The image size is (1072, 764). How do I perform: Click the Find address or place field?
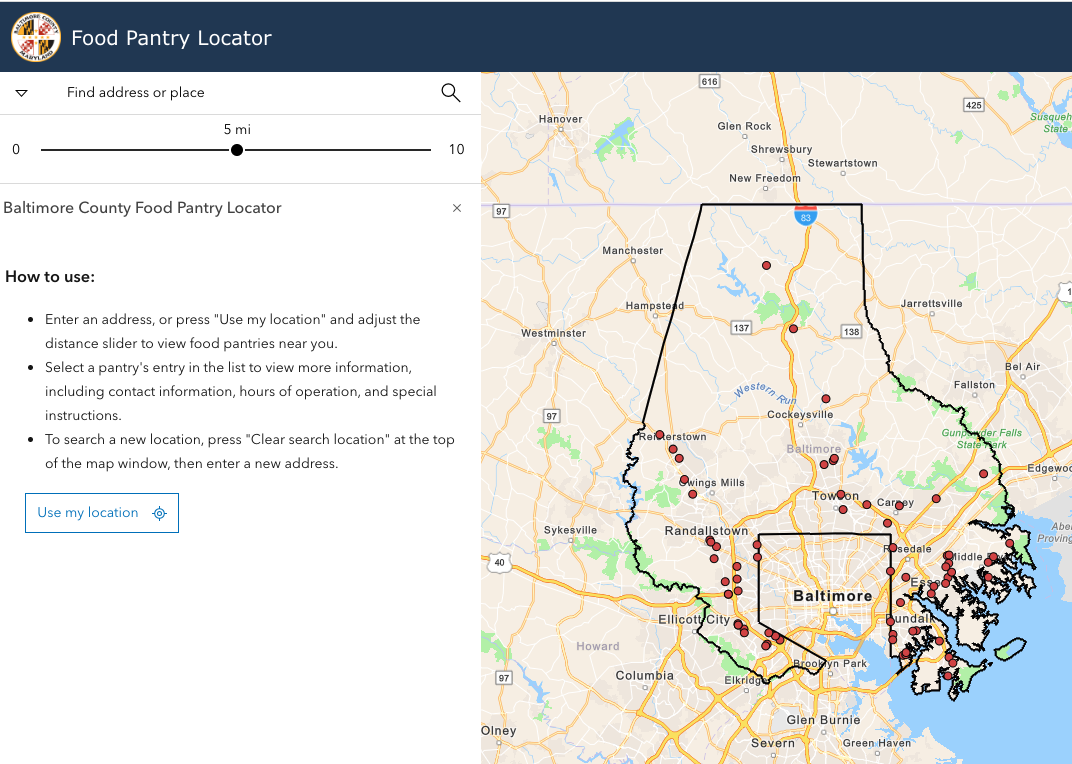point(200,92)
